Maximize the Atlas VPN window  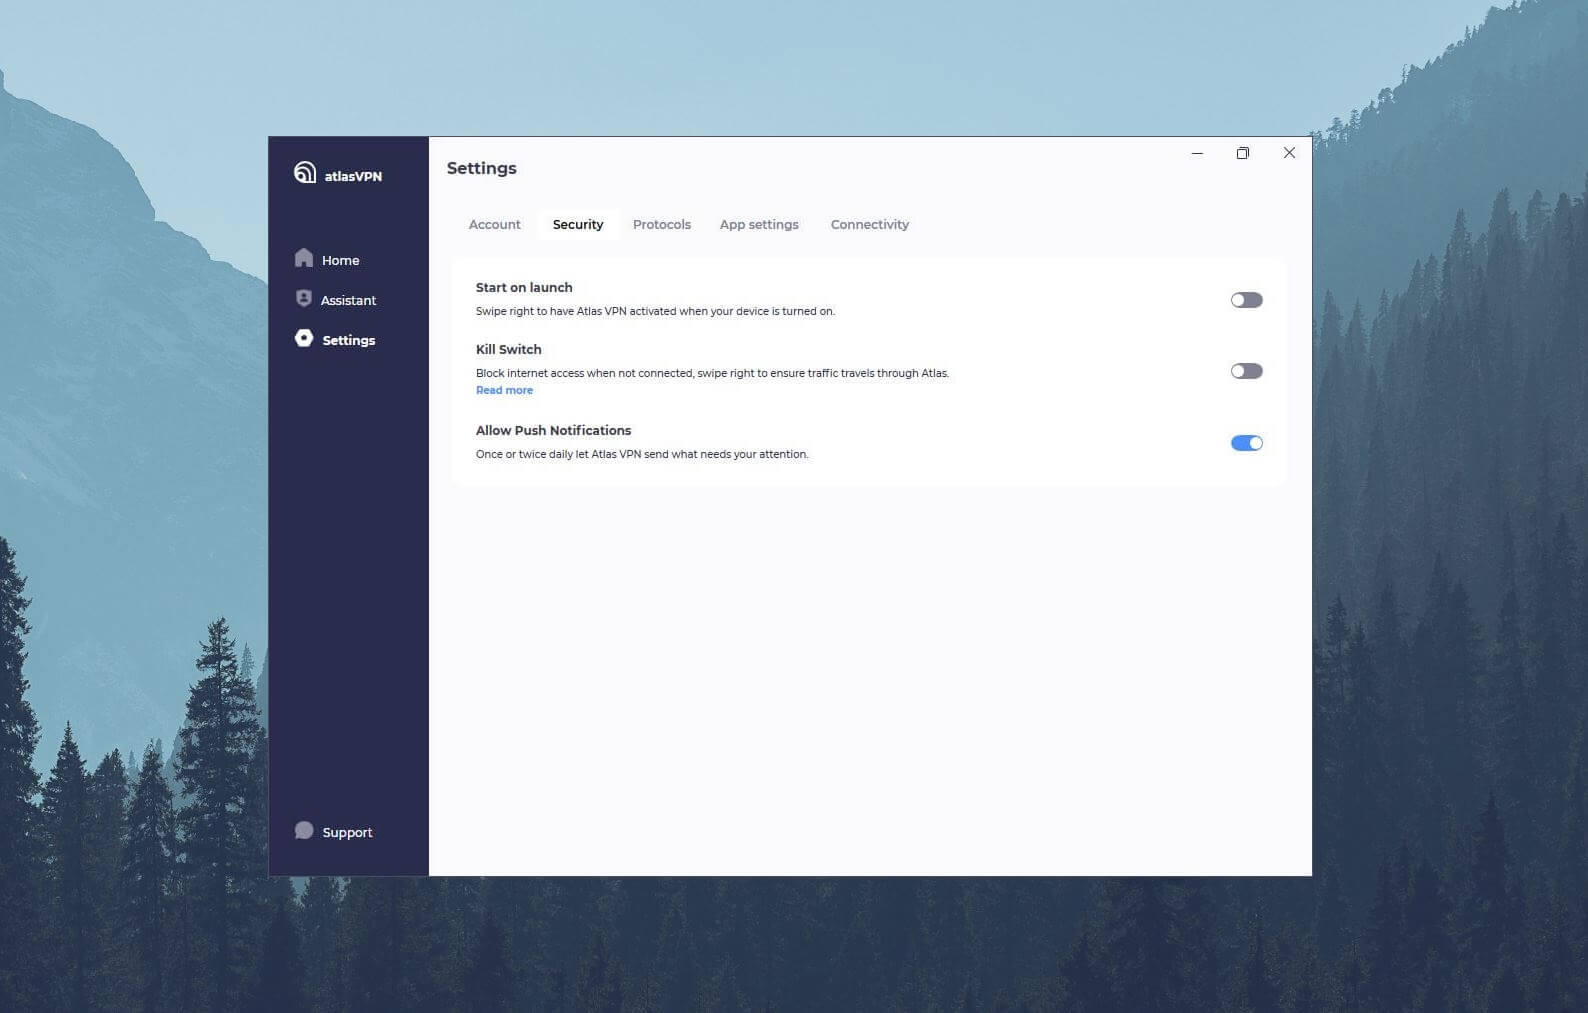tap(1243, 153)
